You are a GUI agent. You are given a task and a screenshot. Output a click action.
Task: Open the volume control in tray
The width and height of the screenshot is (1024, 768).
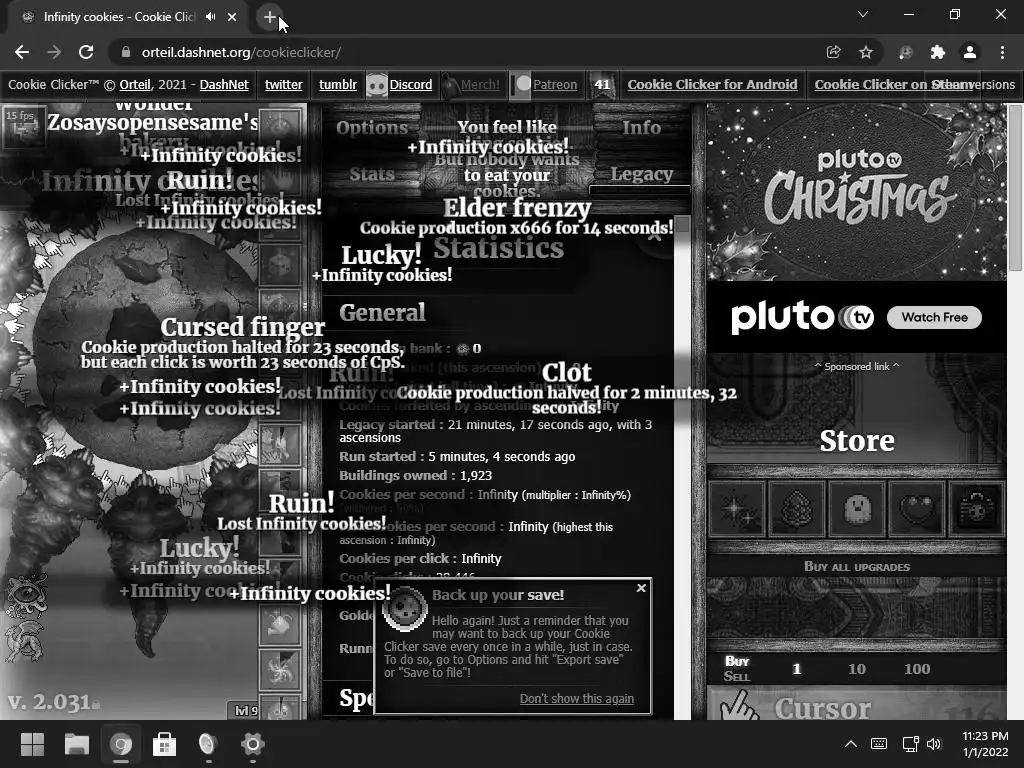point(934,744)
